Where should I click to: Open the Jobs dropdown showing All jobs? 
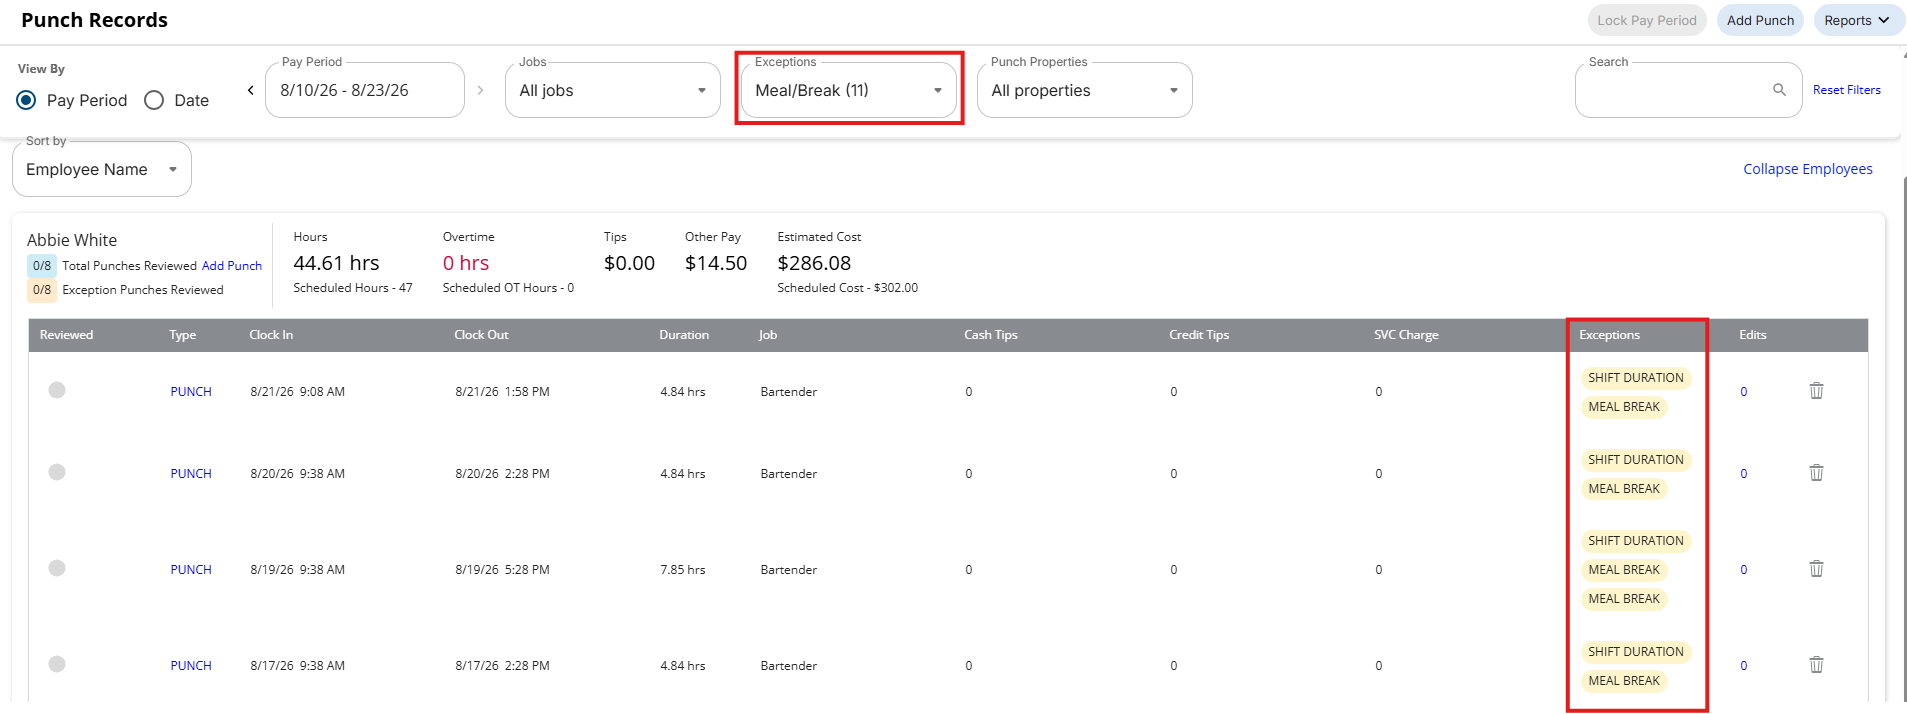click(613, 90)
